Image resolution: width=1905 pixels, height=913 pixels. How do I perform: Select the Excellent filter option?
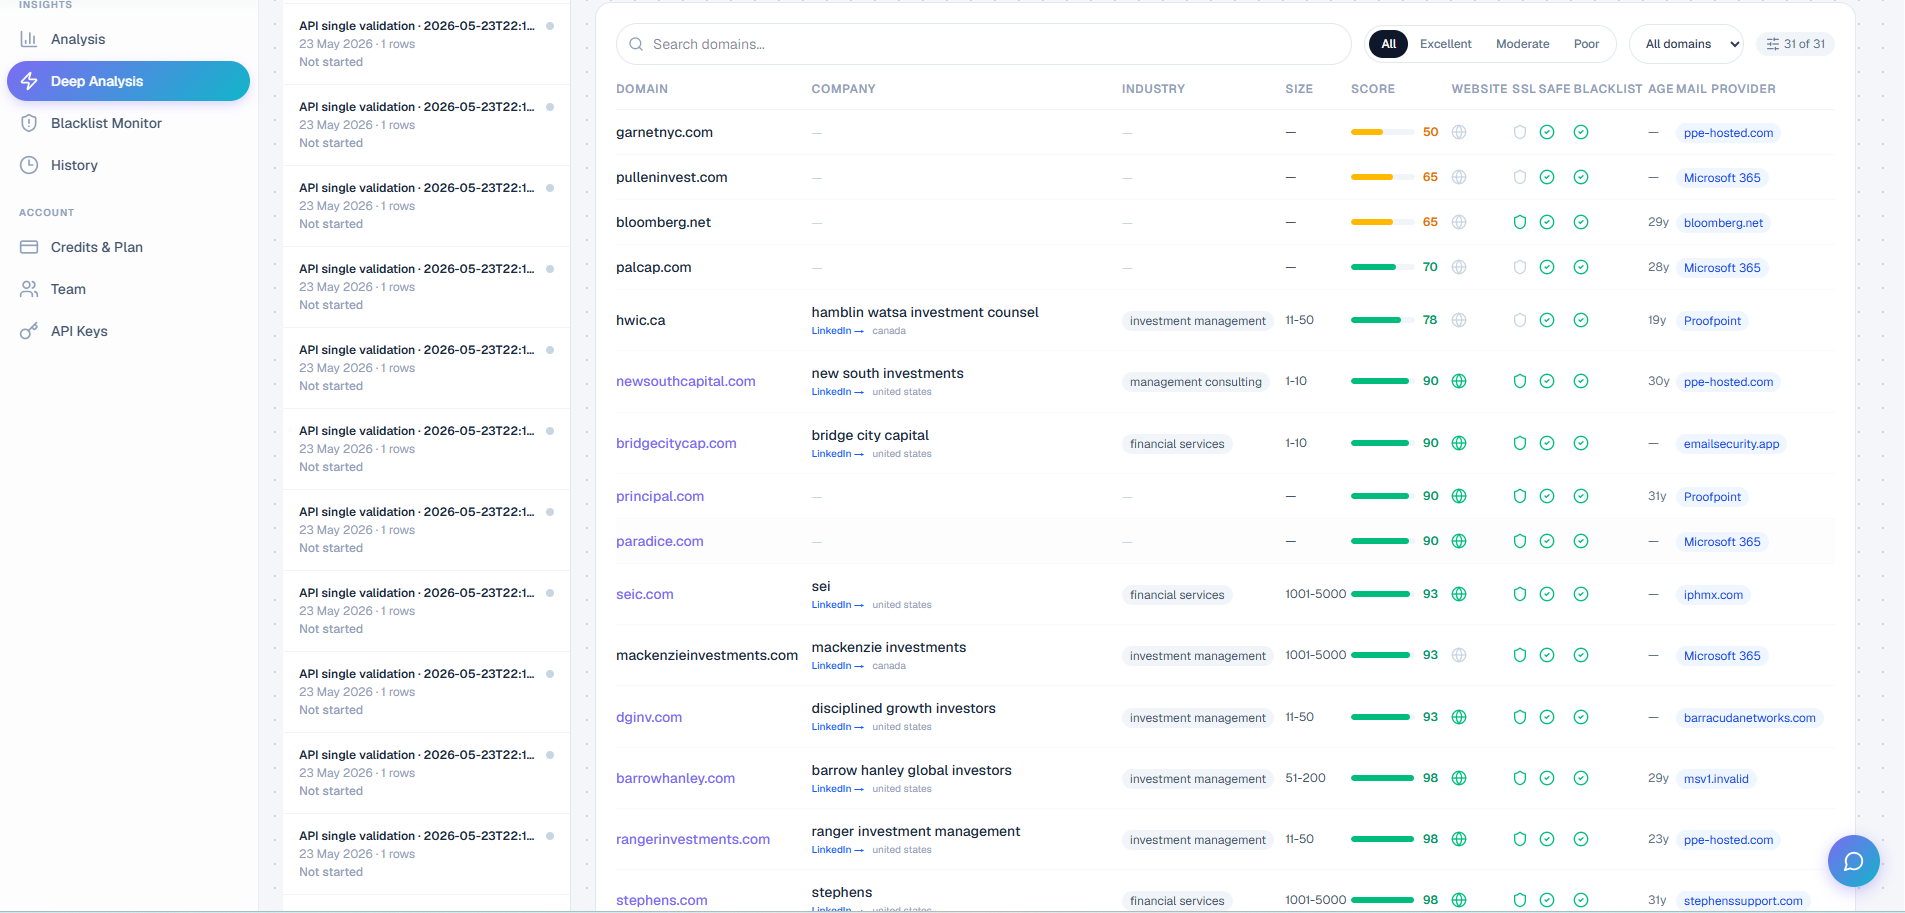[1445, 44]
